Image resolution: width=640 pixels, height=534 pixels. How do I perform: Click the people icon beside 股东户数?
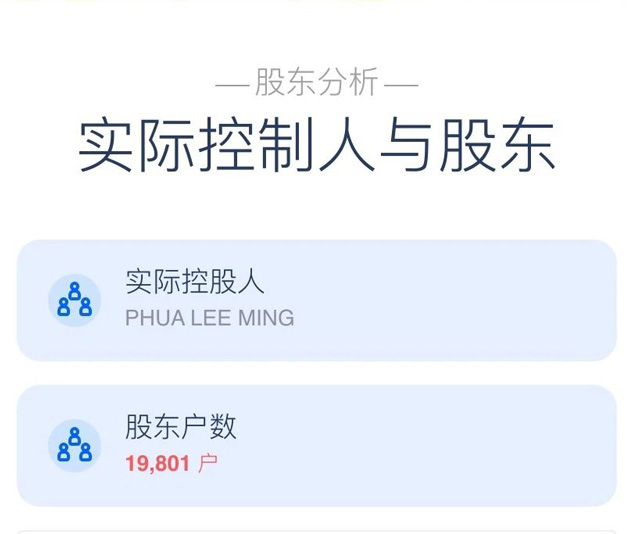pyautogui.click(x=75, y=445)
